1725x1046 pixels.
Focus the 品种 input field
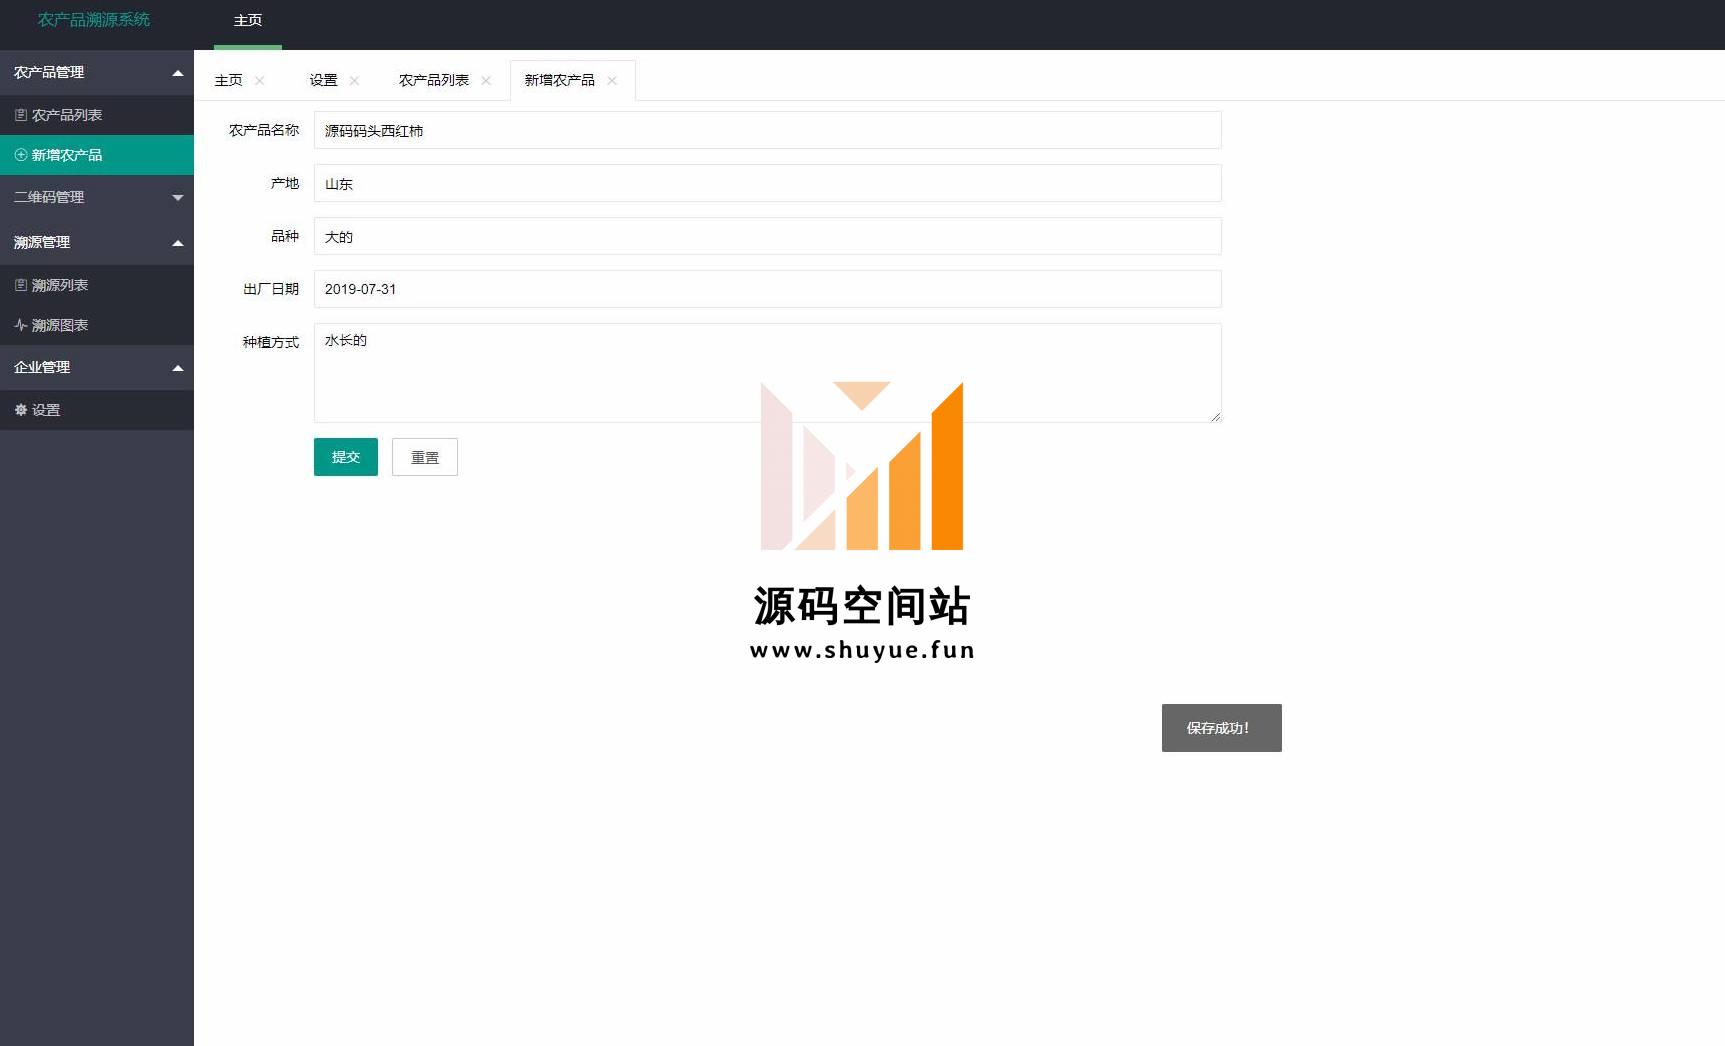tap(768, 236)
